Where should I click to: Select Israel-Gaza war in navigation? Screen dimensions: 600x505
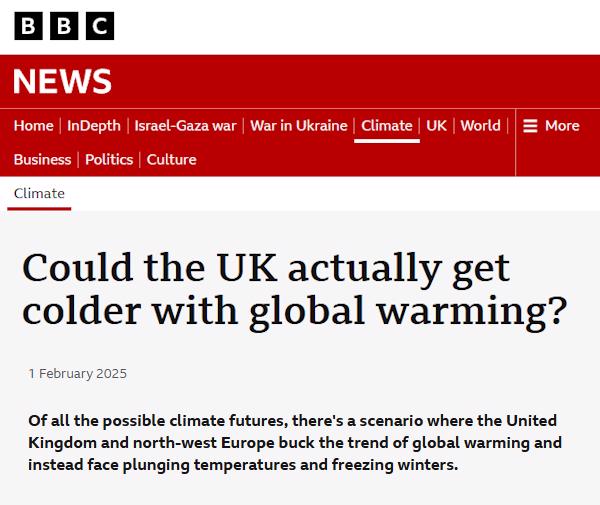click(185, 126)
